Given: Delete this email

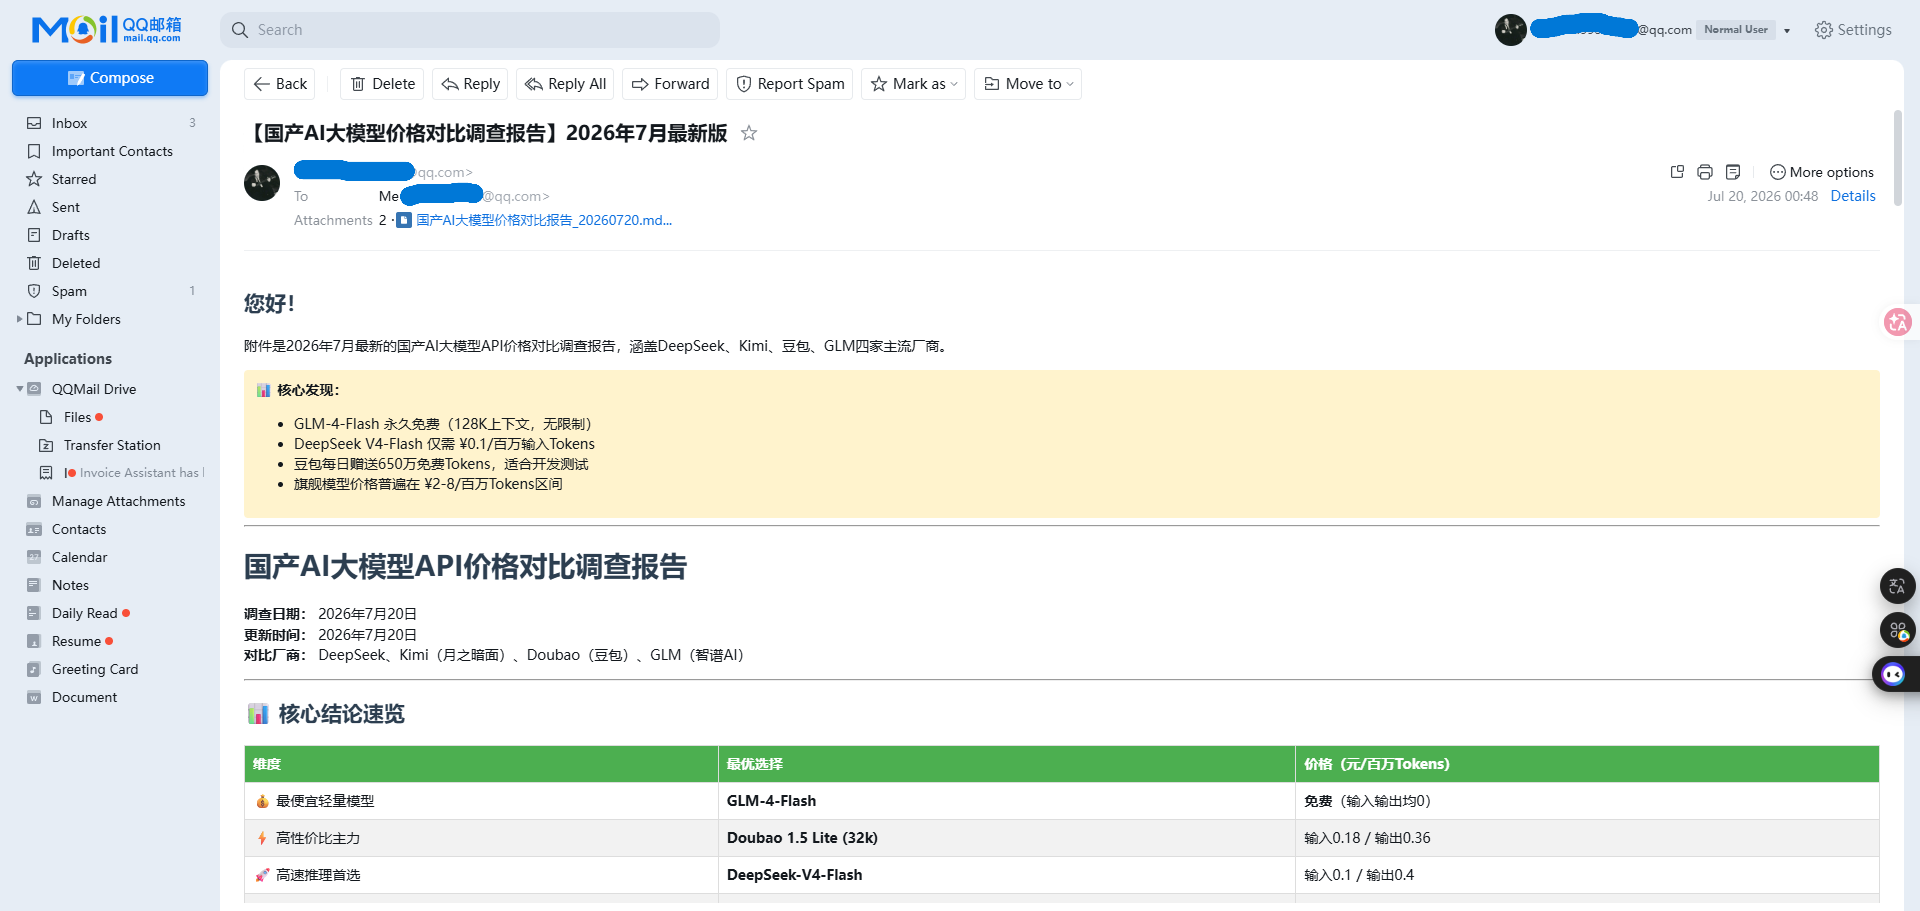Looking at the screenshot, I should pos(383,84).
